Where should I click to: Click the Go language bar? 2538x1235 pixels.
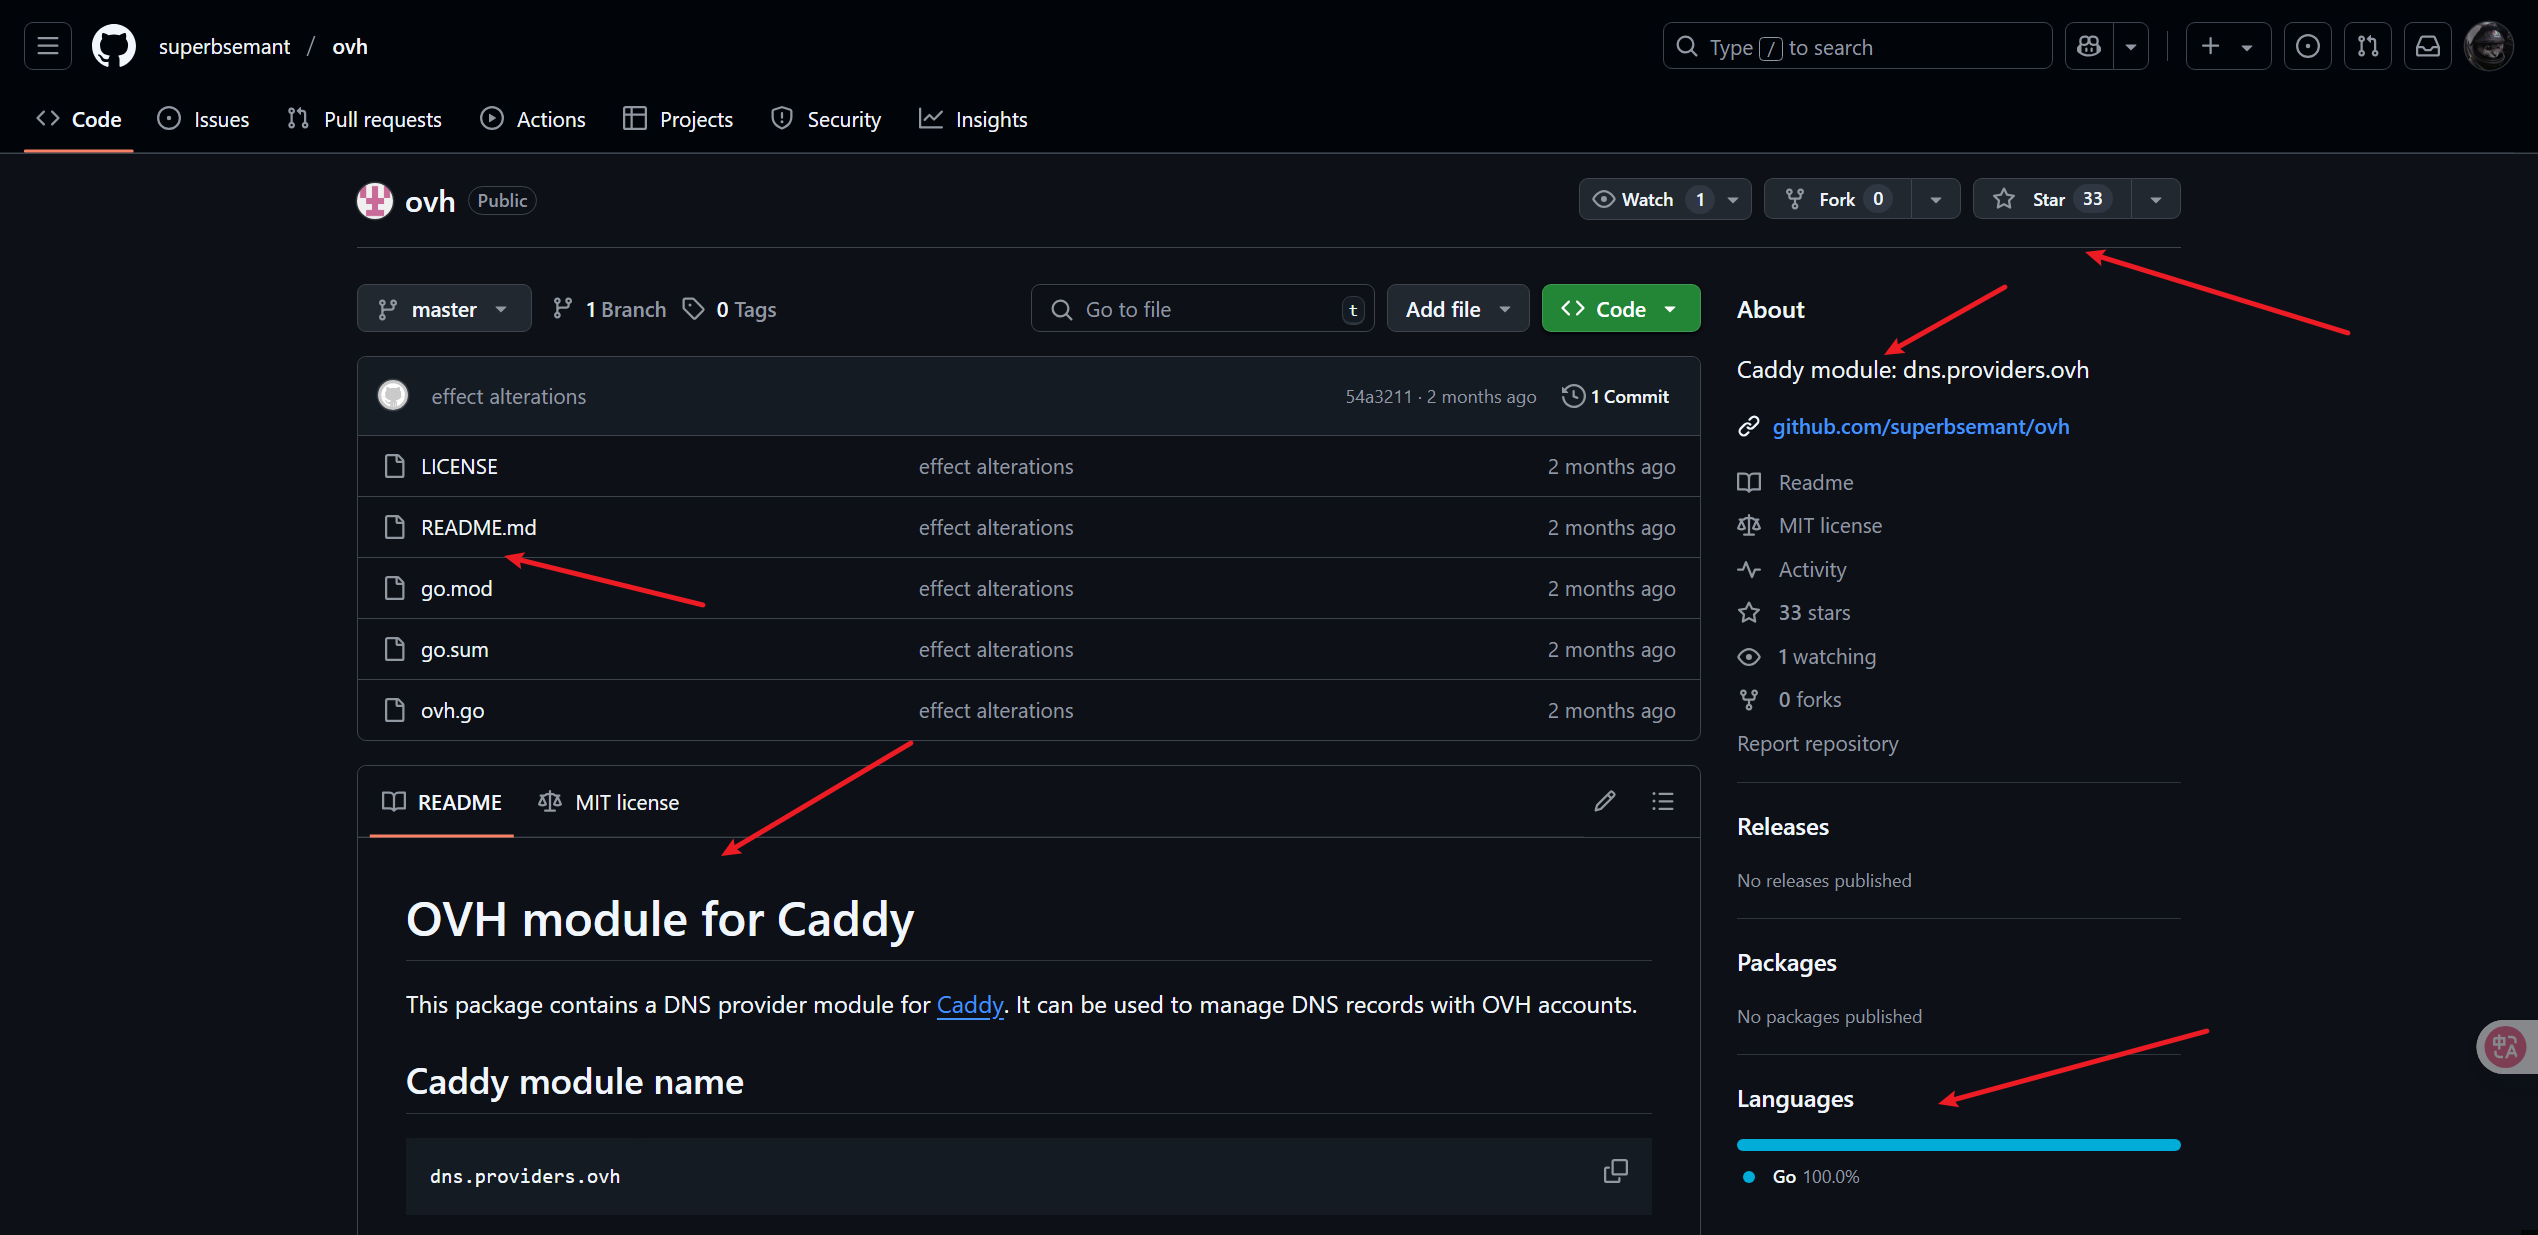[1957, 1145]
